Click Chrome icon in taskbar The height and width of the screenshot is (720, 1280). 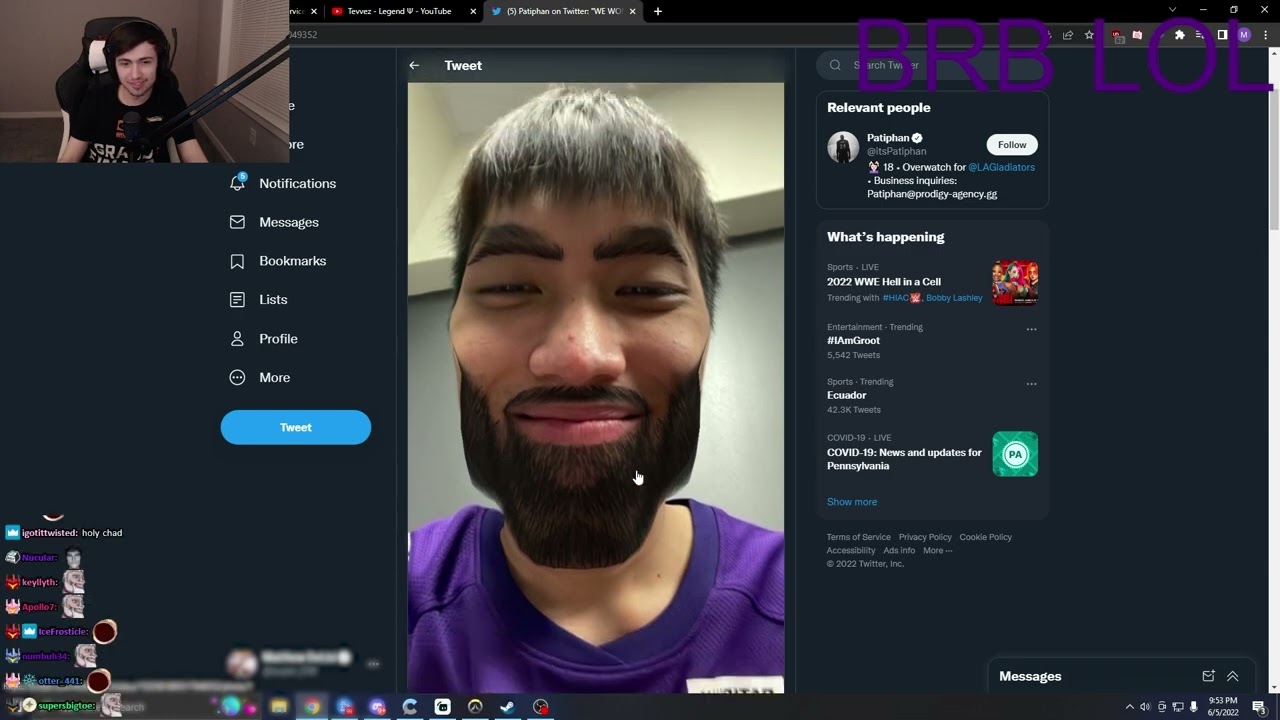coord(312,707)
